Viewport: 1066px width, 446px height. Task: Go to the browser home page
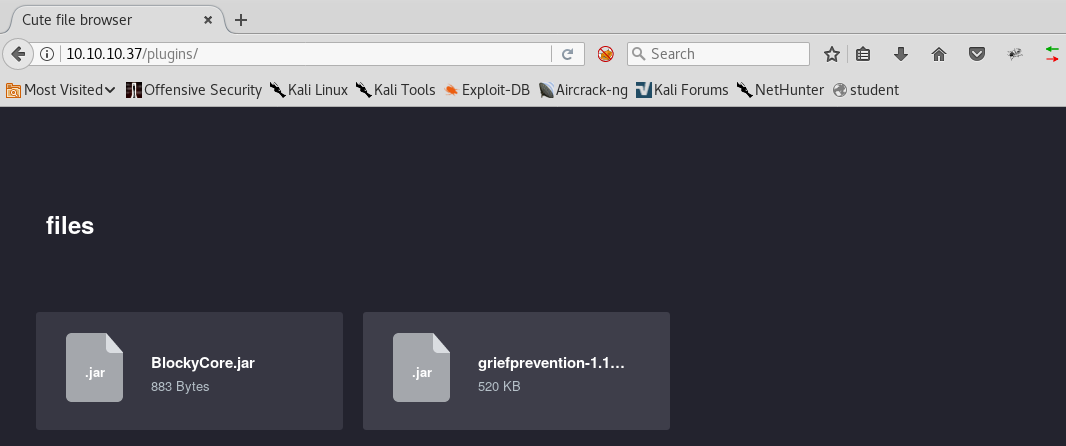tap(938, 54)
